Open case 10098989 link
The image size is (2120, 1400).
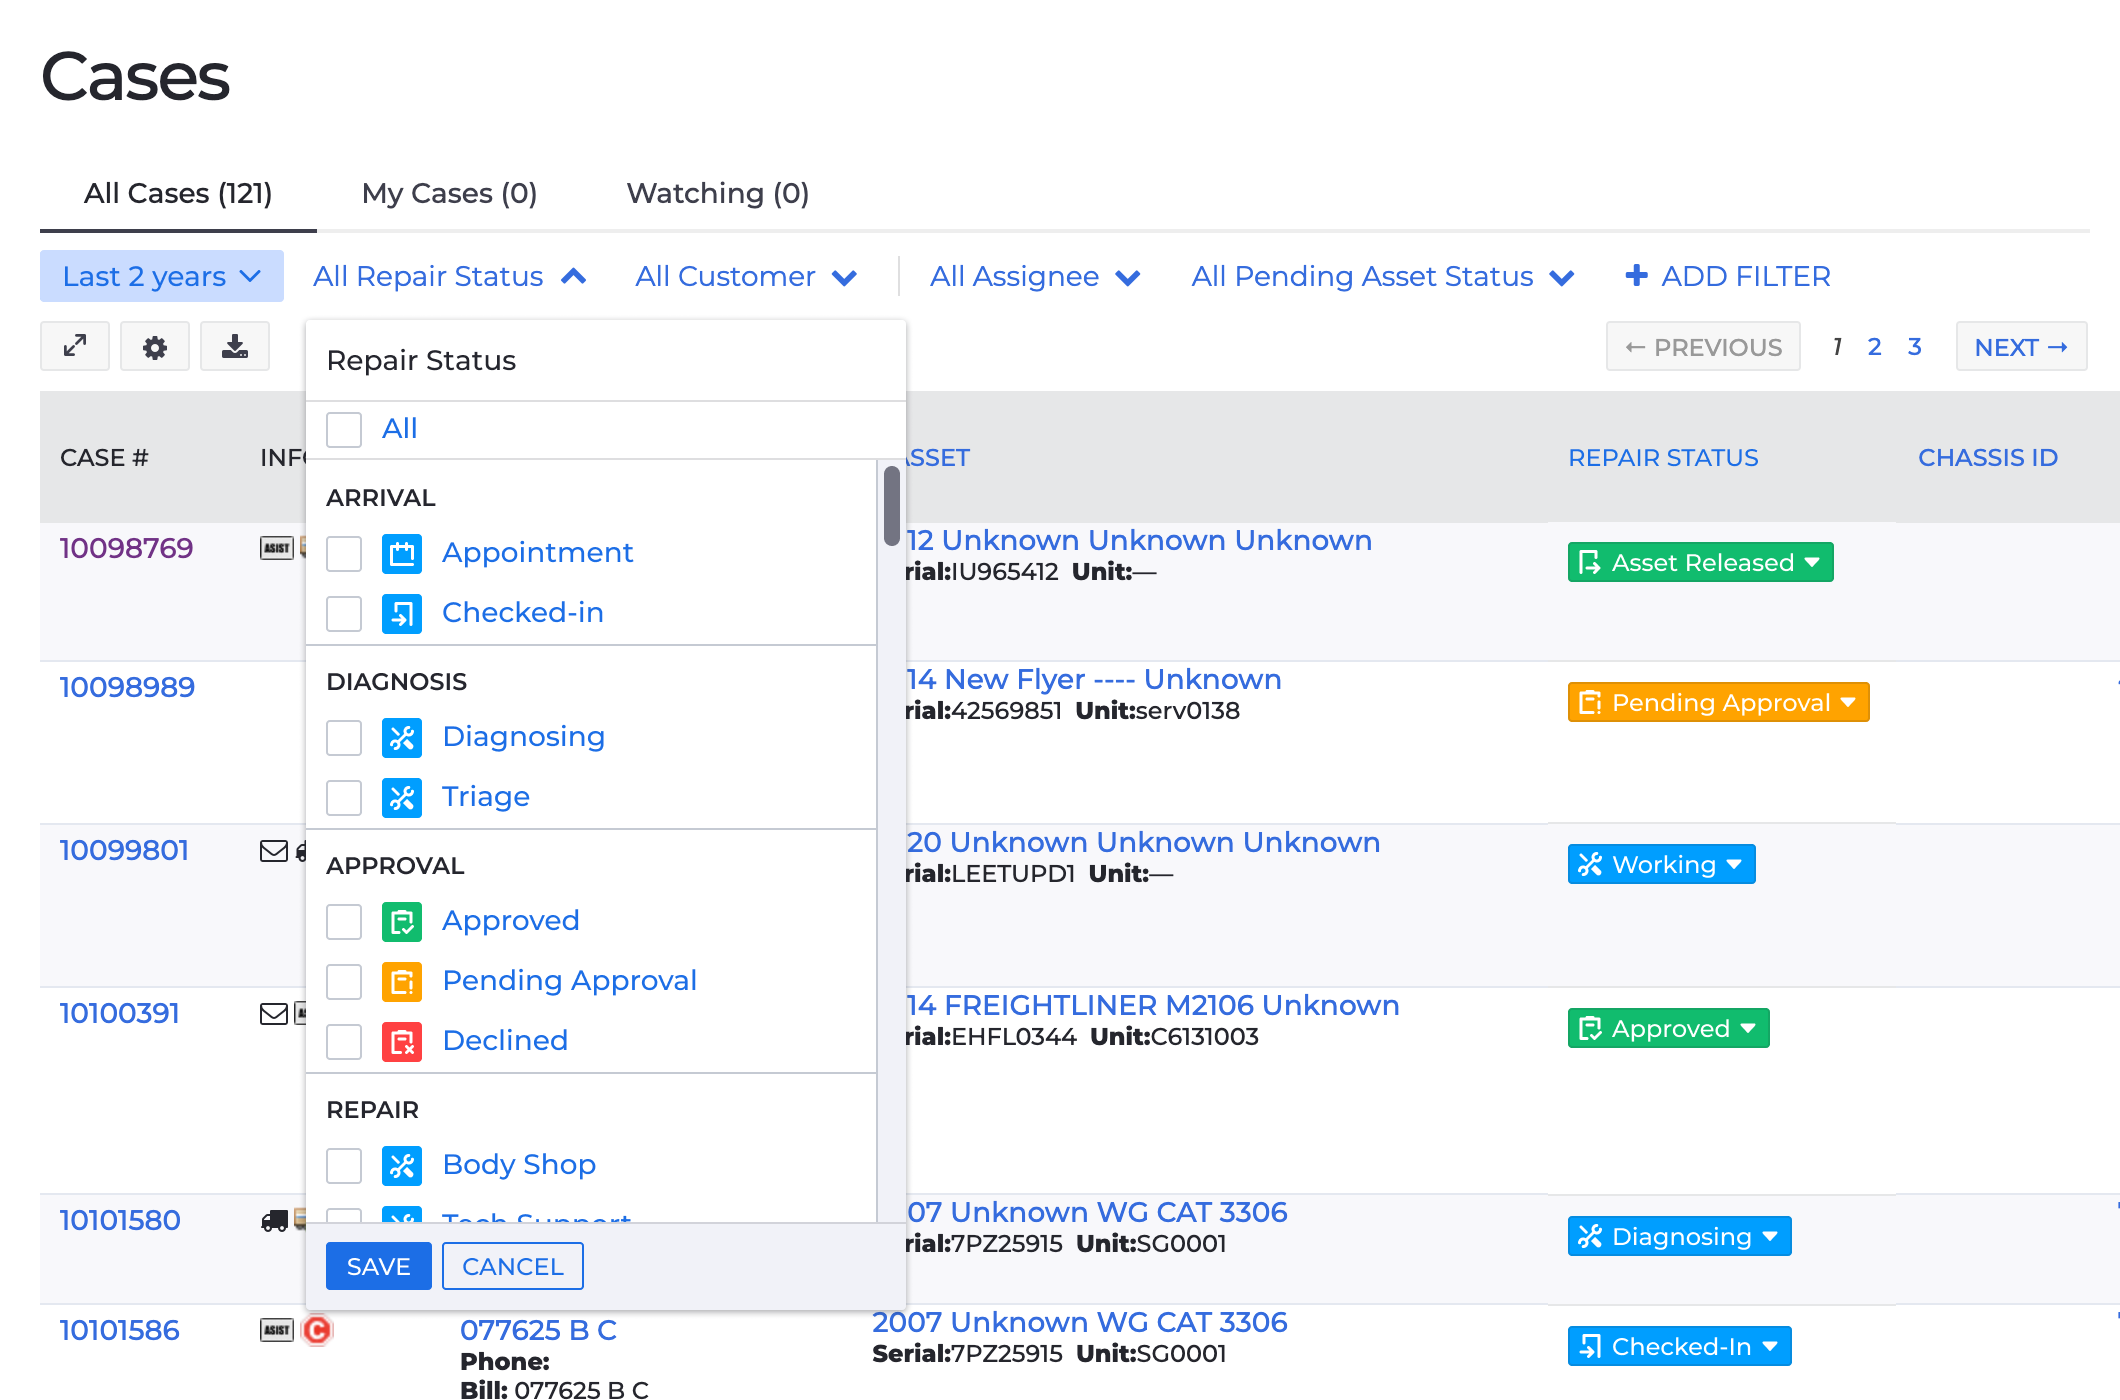127,687
